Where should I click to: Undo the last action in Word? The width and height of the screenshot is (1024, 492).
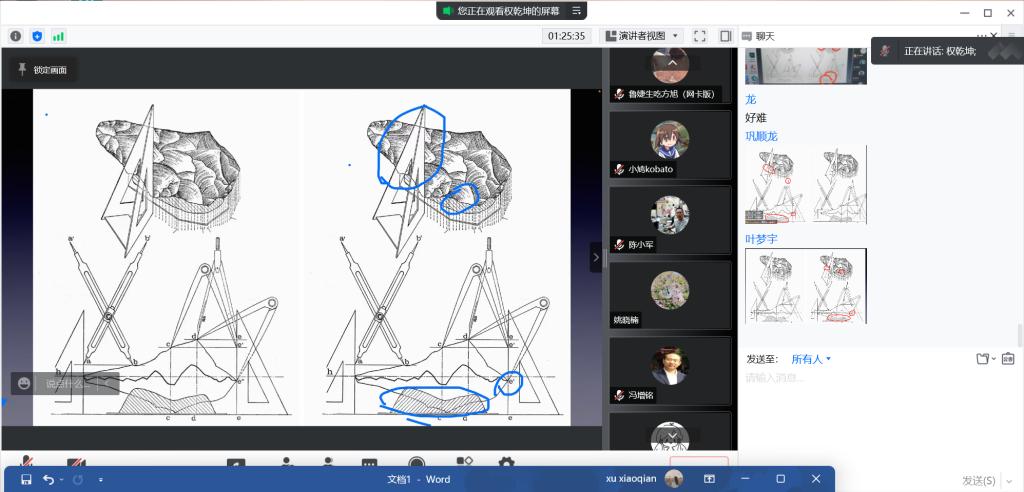[48, 480]
